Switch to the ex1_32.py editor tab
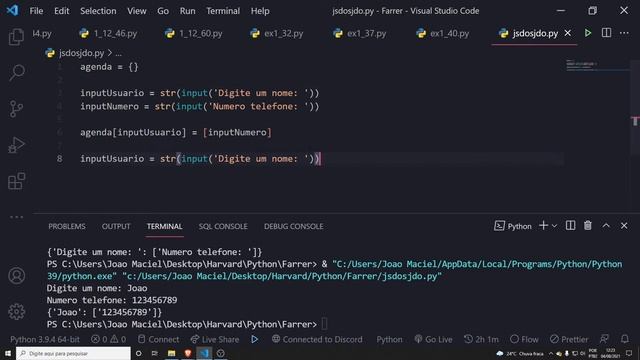 (278, 33)
